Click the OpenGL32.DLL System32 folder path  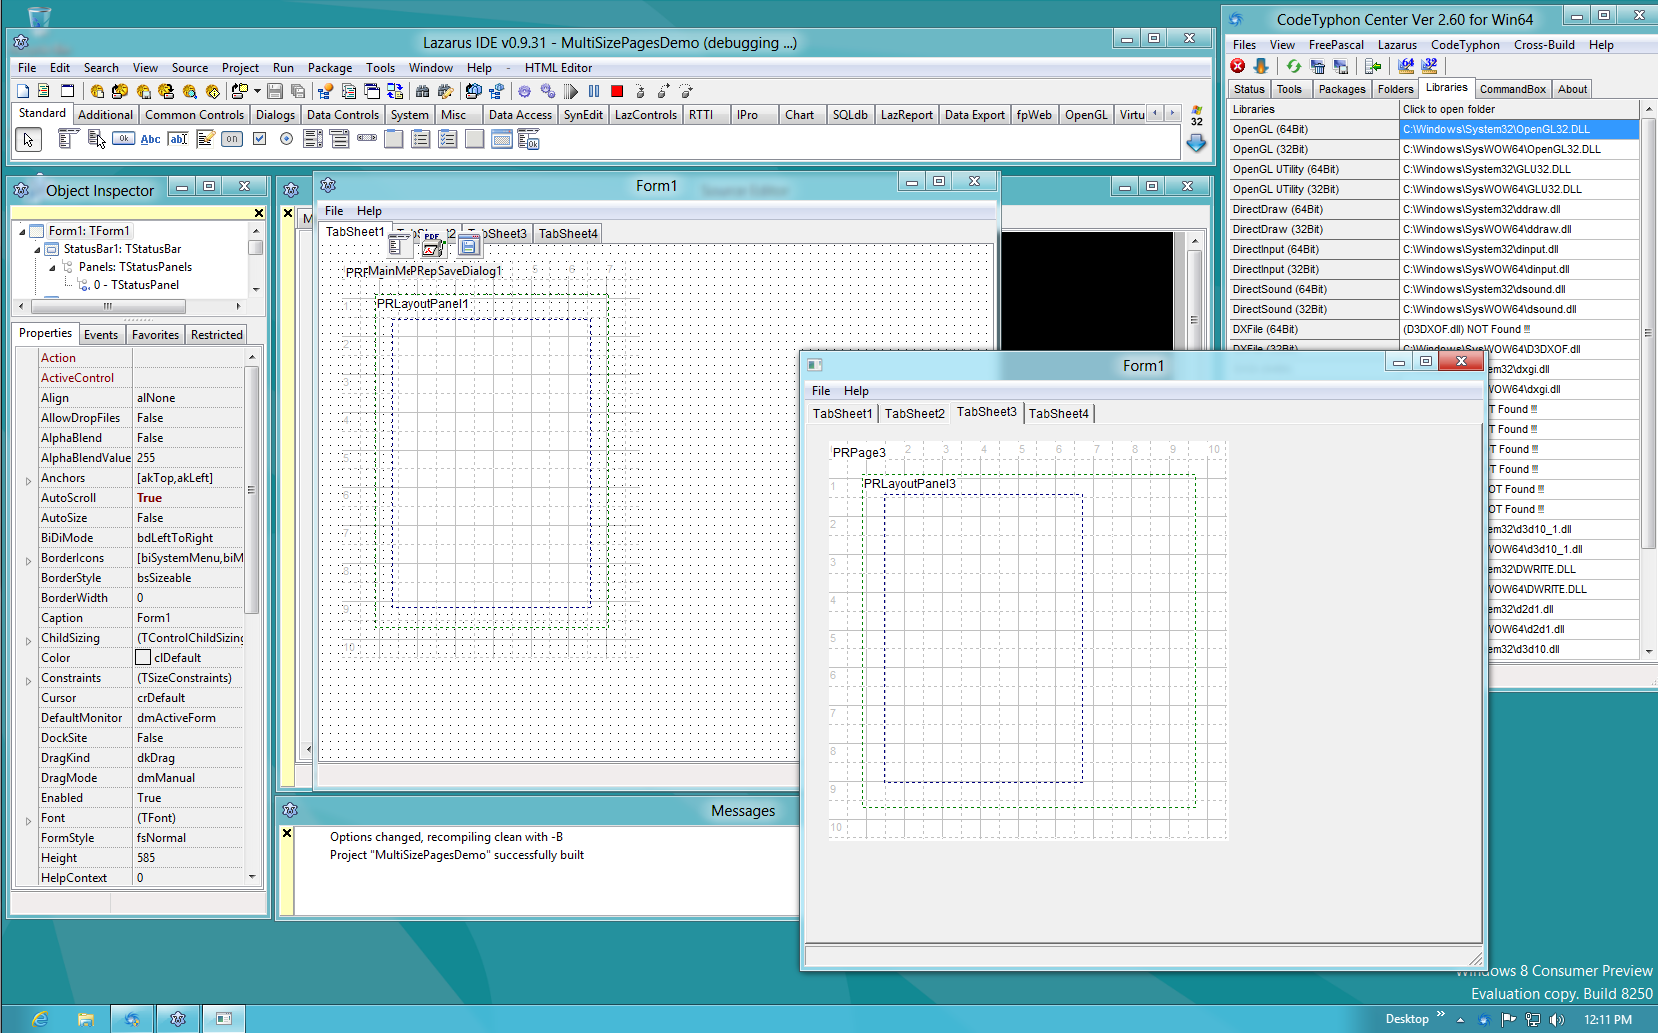click(1519, 129)
